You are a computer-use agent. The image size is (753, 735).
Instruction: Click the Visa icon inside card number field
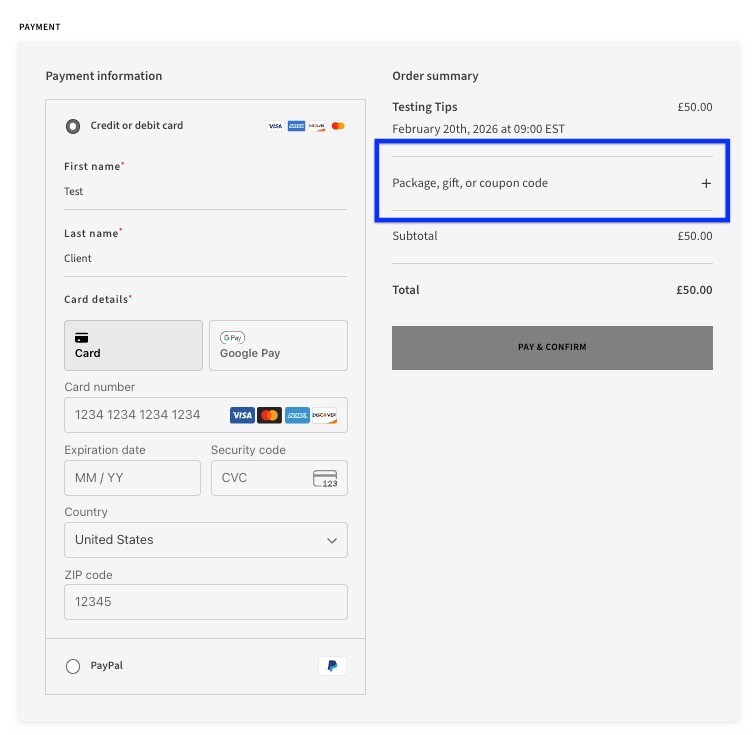[x=242, y=415]
